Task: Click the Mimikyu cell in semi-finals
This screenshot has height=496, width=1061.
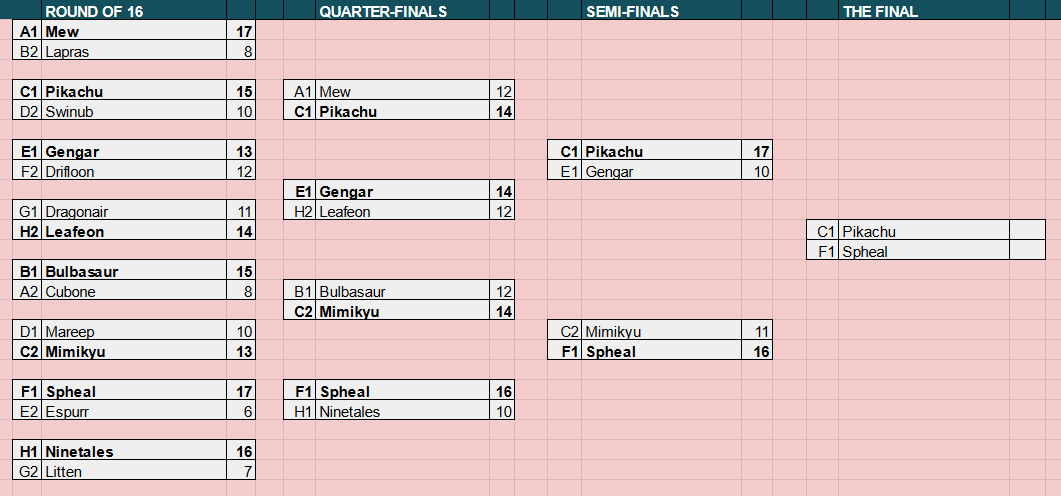Action: click(661, 332)
